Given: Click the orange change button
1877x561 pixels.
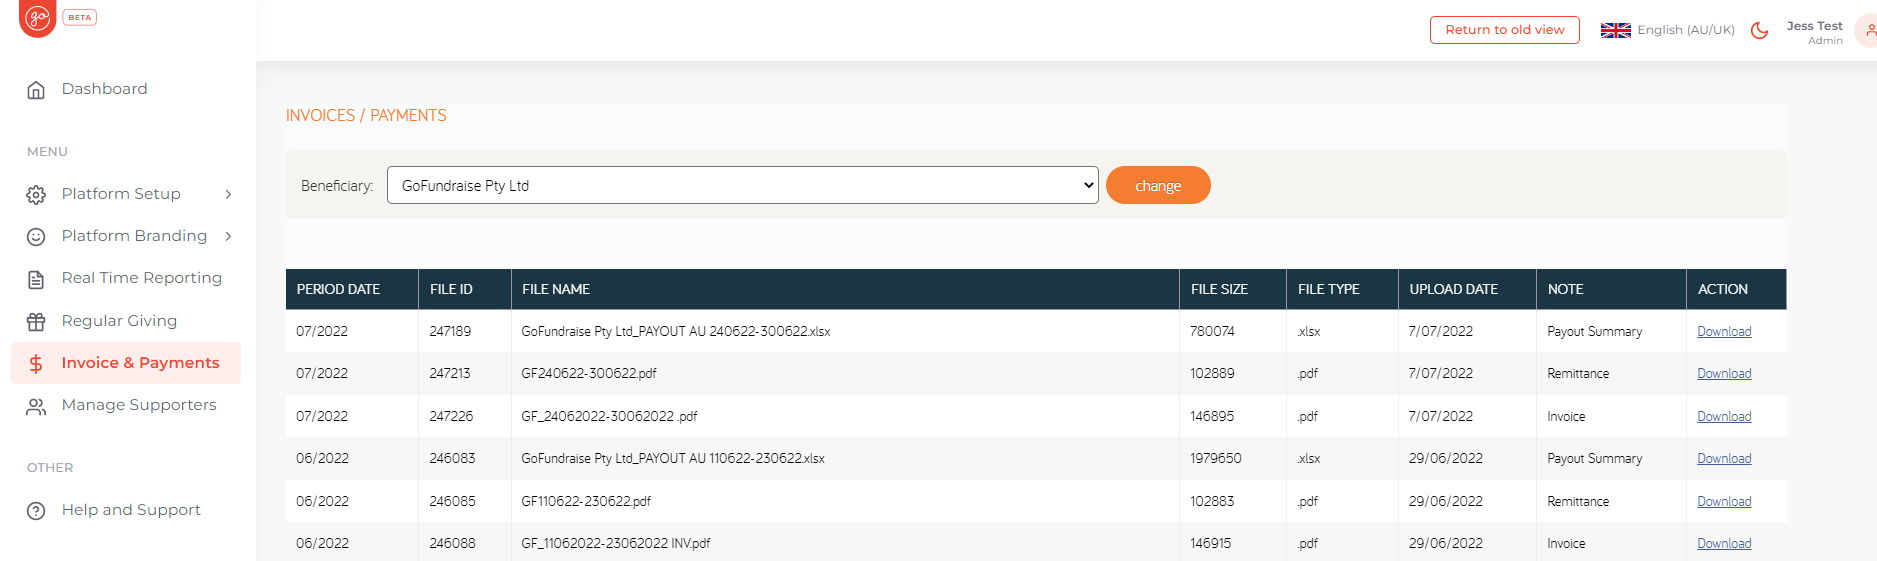Looking at the screenshot, I should (x=1158, y=185).
